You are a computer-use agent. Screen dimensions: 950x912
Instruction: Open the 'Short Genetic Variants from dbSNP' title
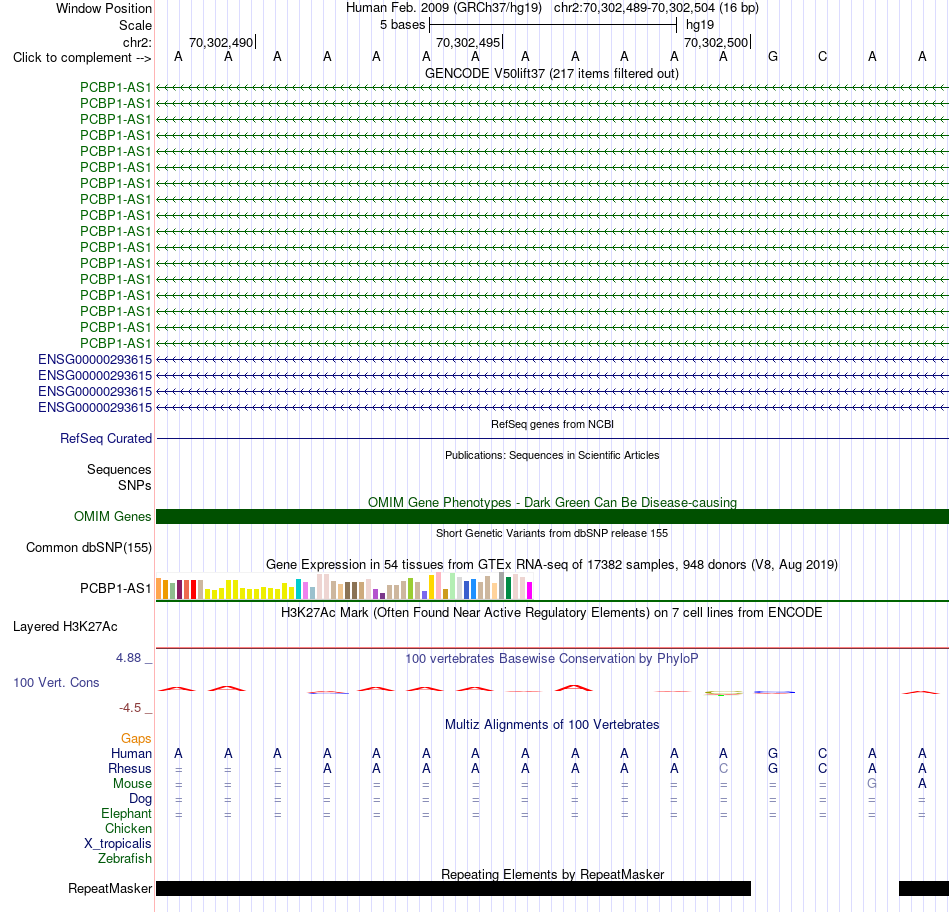pyautogui.click(x=552, y=533)
